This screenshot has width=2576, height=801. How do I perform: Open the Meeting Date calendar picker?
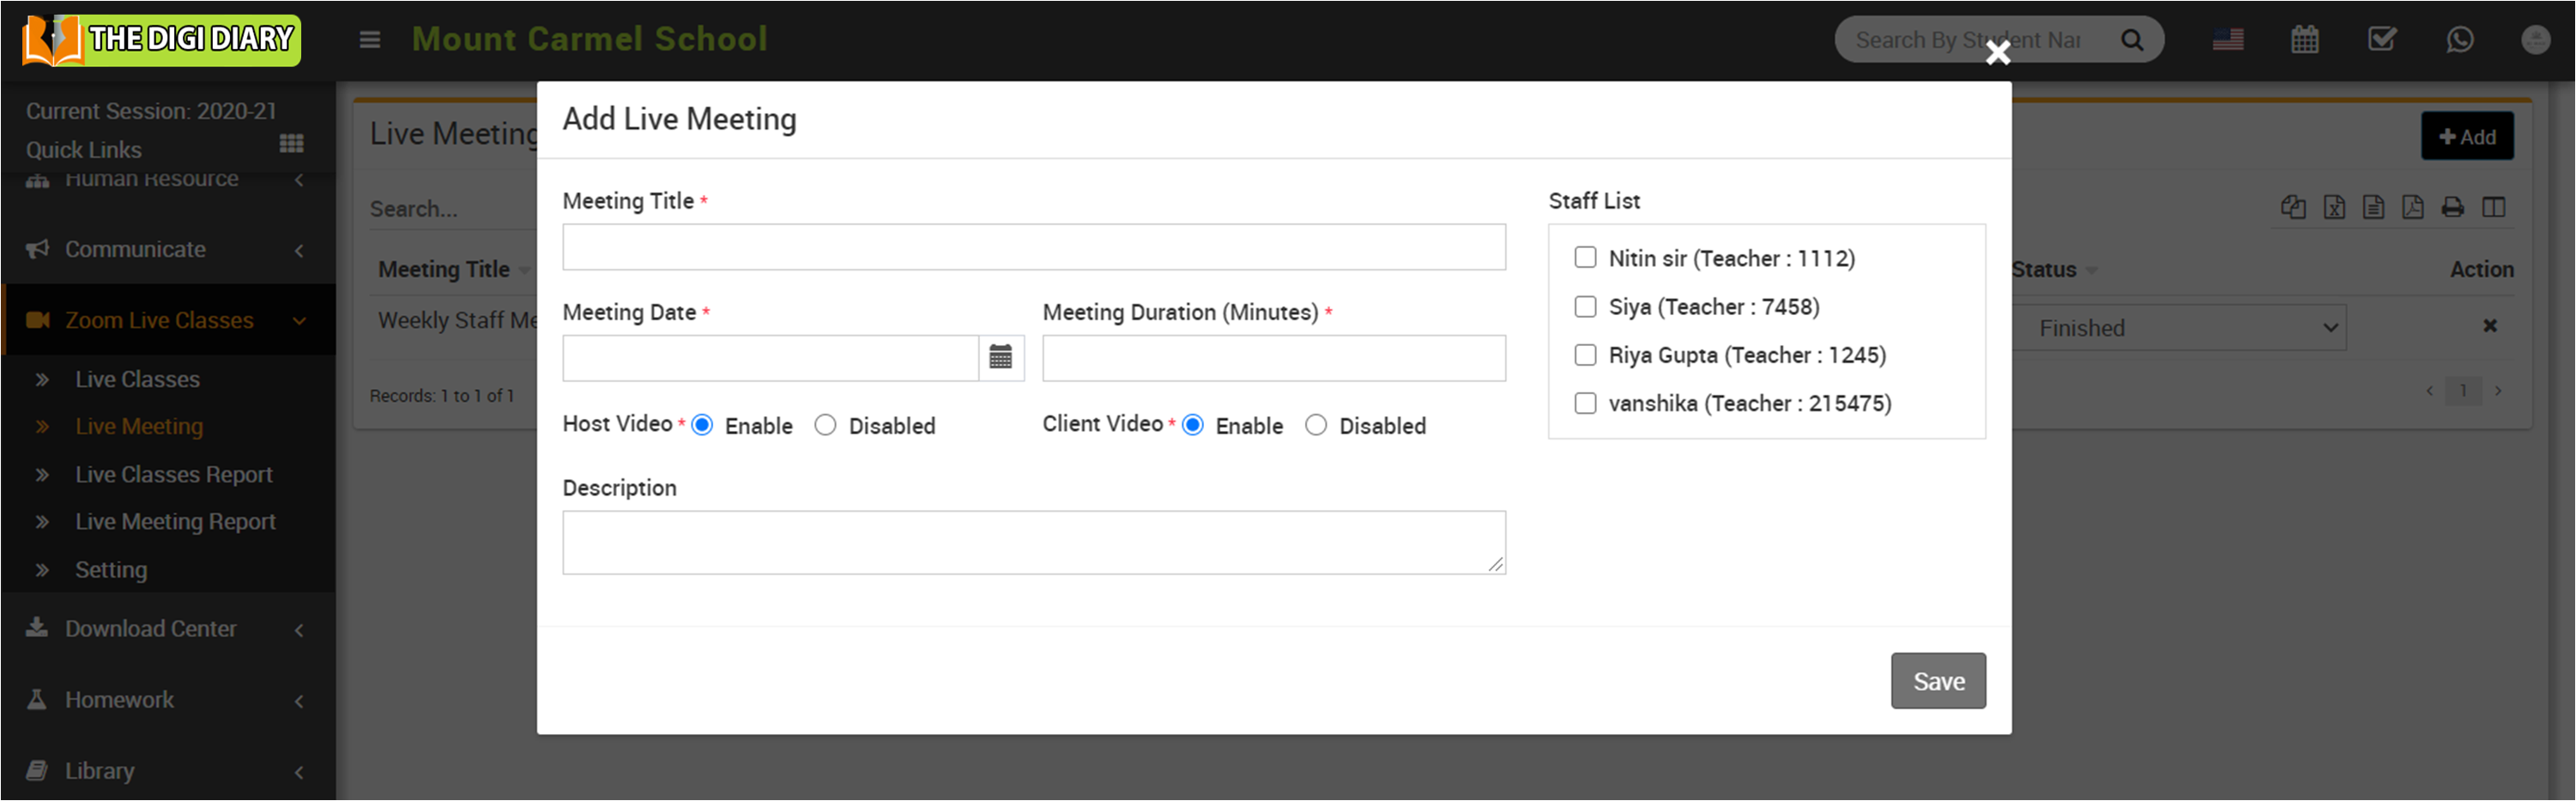pos(1000,357)
